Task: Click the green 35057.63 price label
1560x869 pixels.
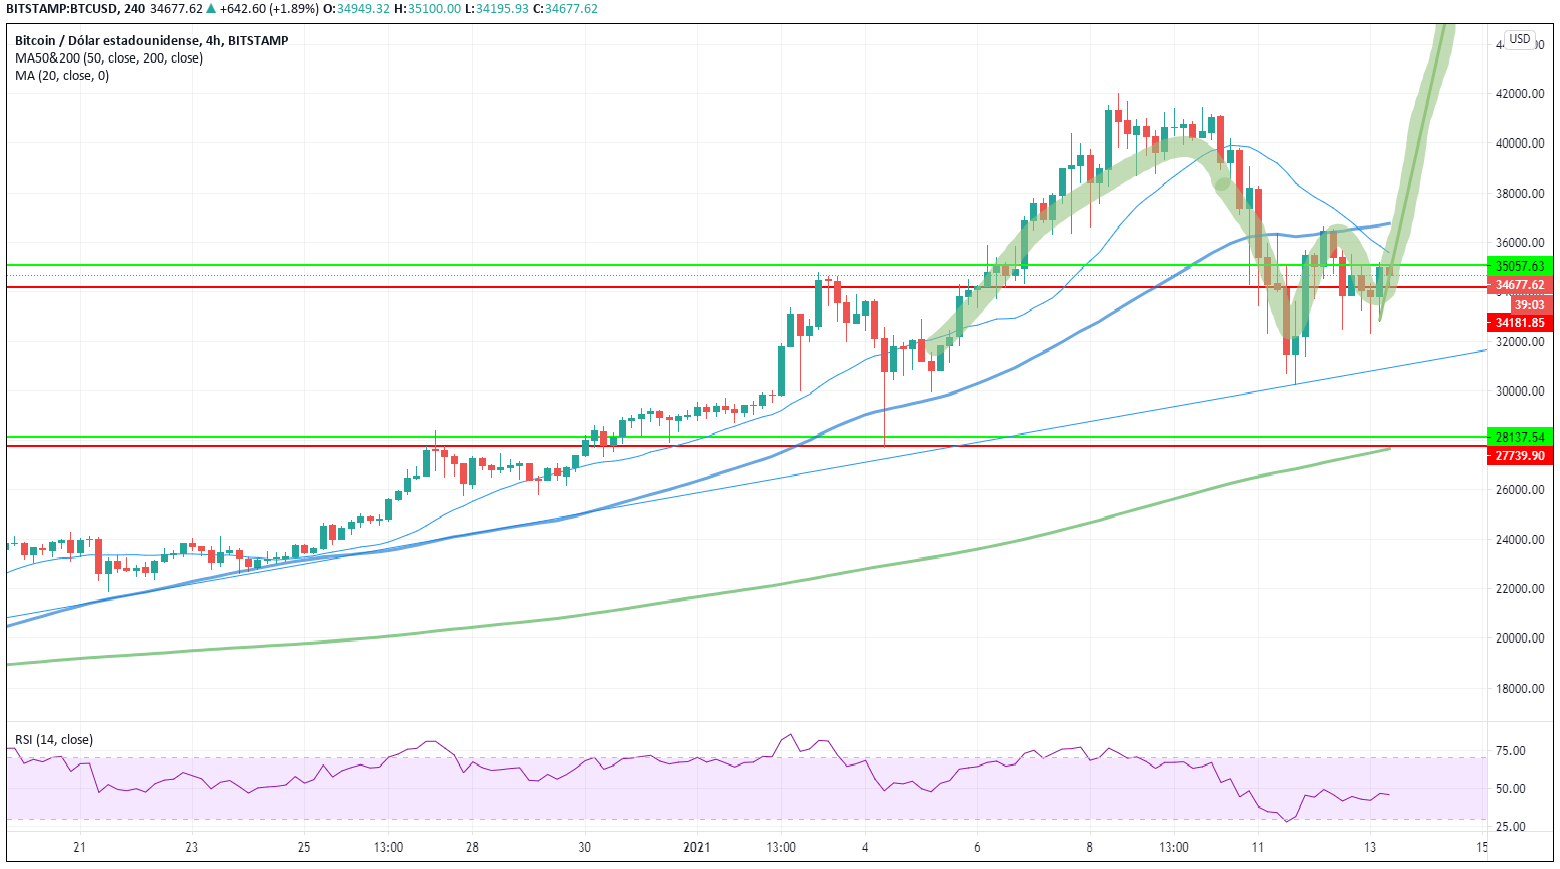Action: (1519, 266)
